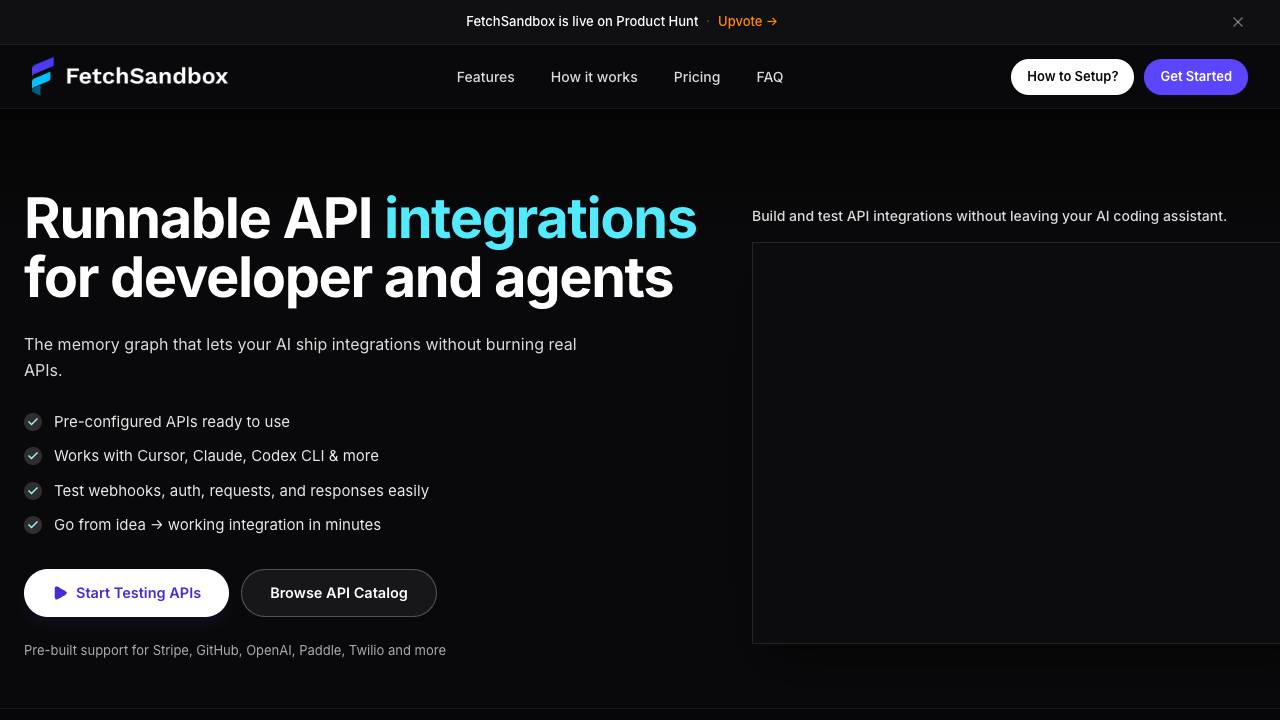Click checkmark icon beside Test webhooks
The width and height of the screenshot is (1280, 720).
click(x=33, y=491)
